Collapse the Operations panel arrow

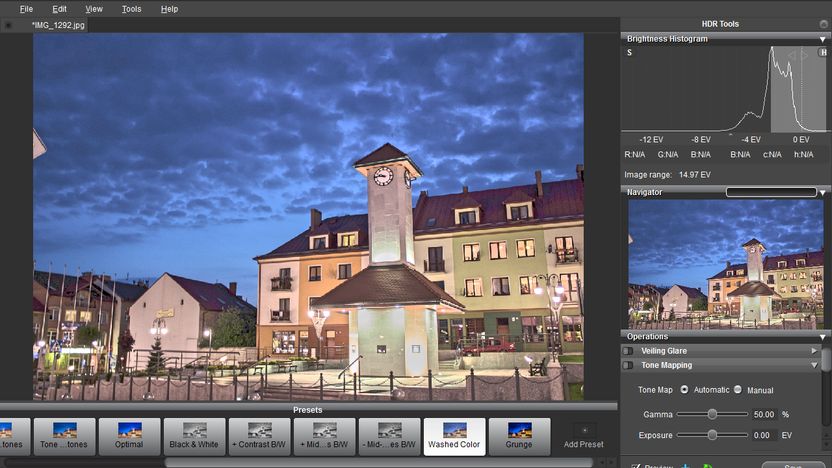tap(822, 337)
